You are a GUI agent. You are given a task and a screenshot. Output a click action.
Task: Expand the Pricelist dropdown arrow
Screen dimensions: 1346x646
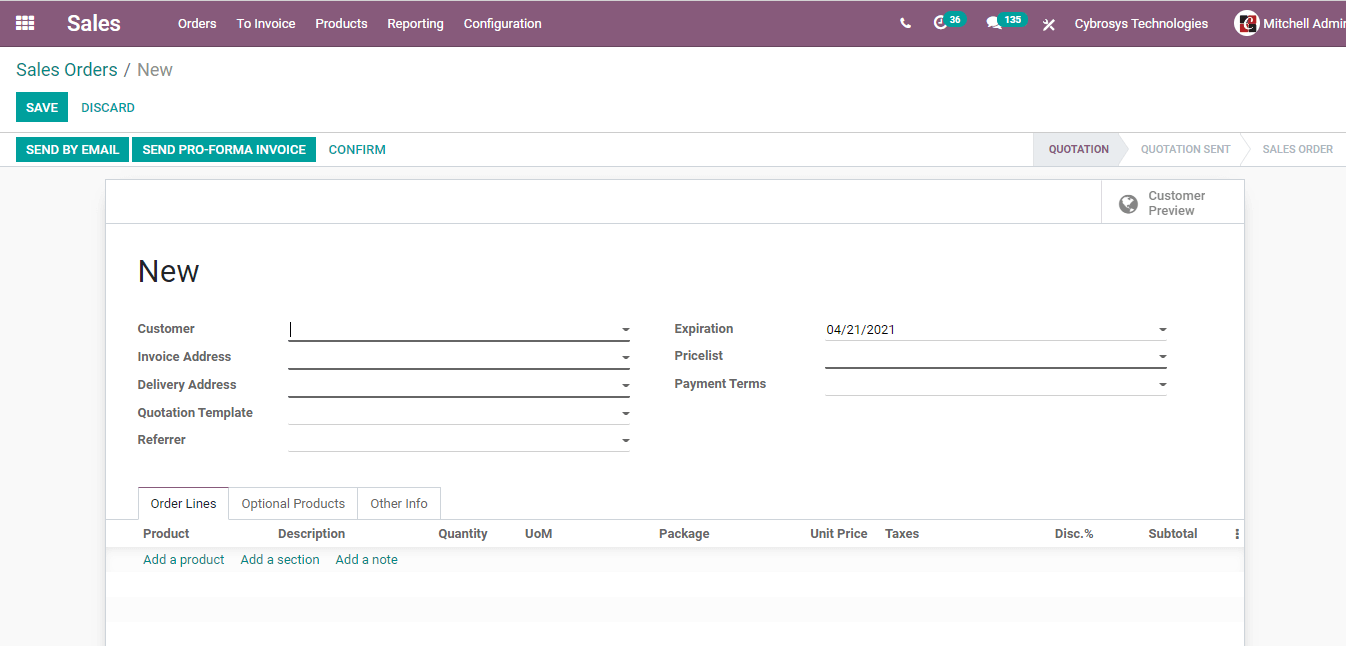(x=1162, y=357)
